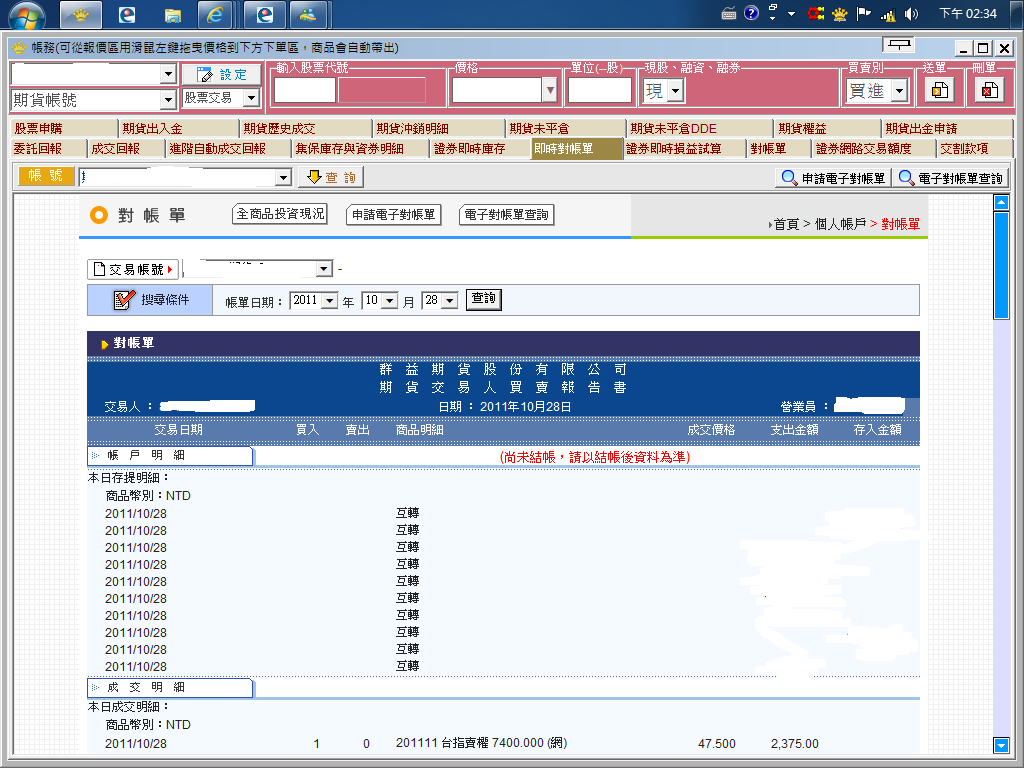The width and height of the screenshot is (1024, 768).
Task: Click the pencil icon on 搜尋條件
Action: click(123, 300)
